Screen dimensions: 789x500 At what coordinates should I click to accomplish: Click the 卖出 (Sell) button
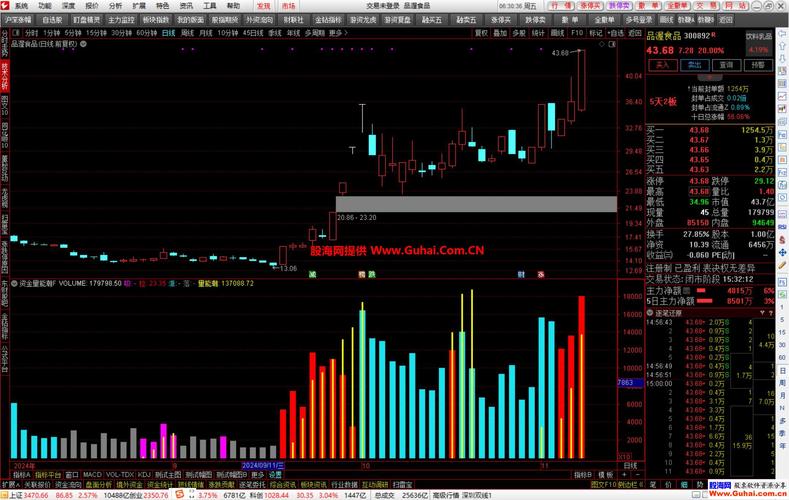(692, 65)
